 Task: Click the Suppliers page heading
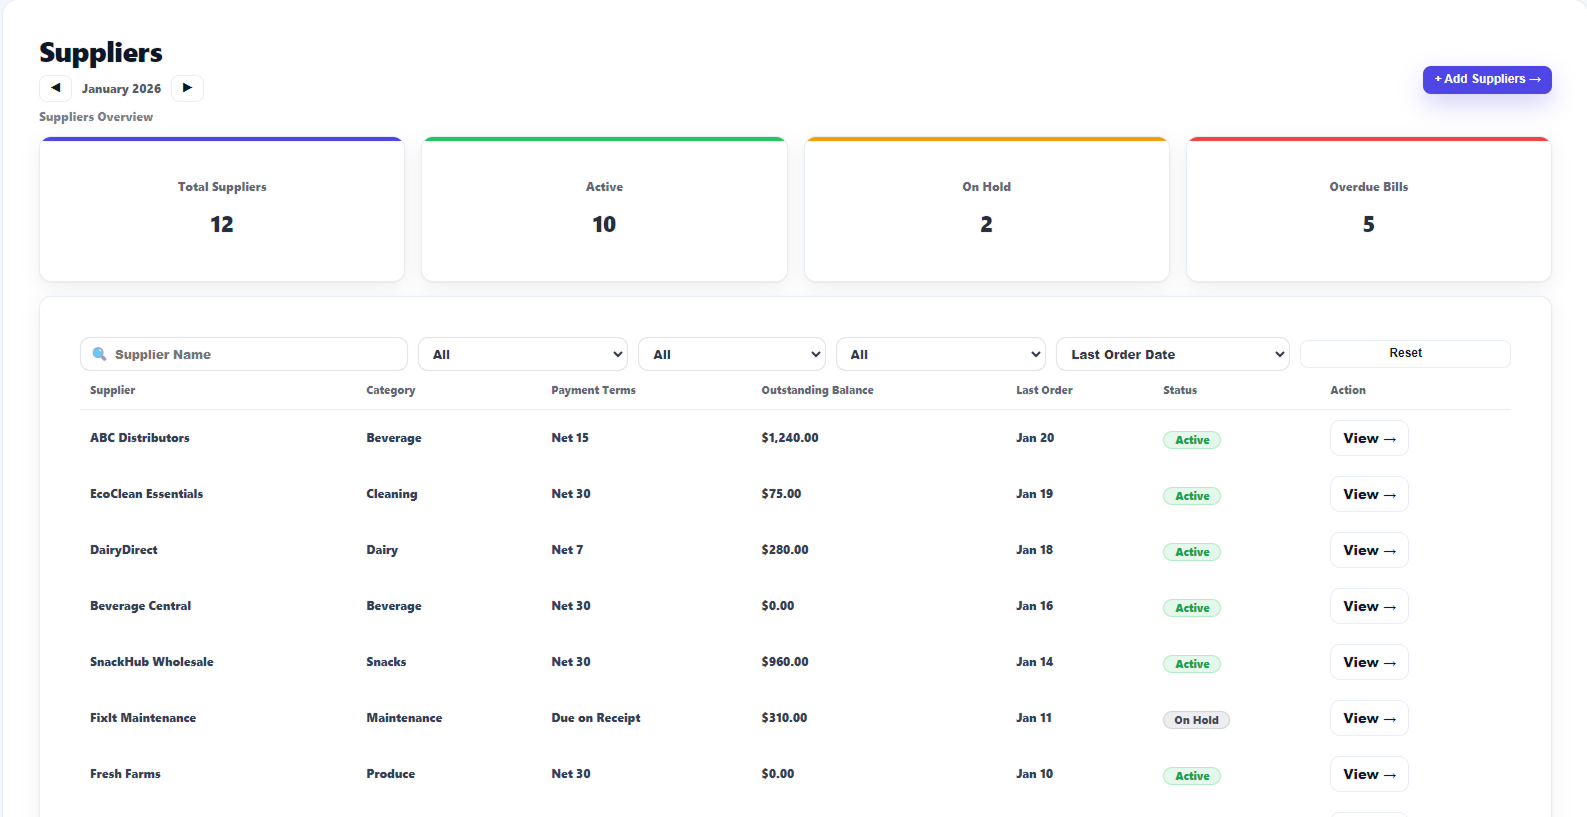point(101,53)
